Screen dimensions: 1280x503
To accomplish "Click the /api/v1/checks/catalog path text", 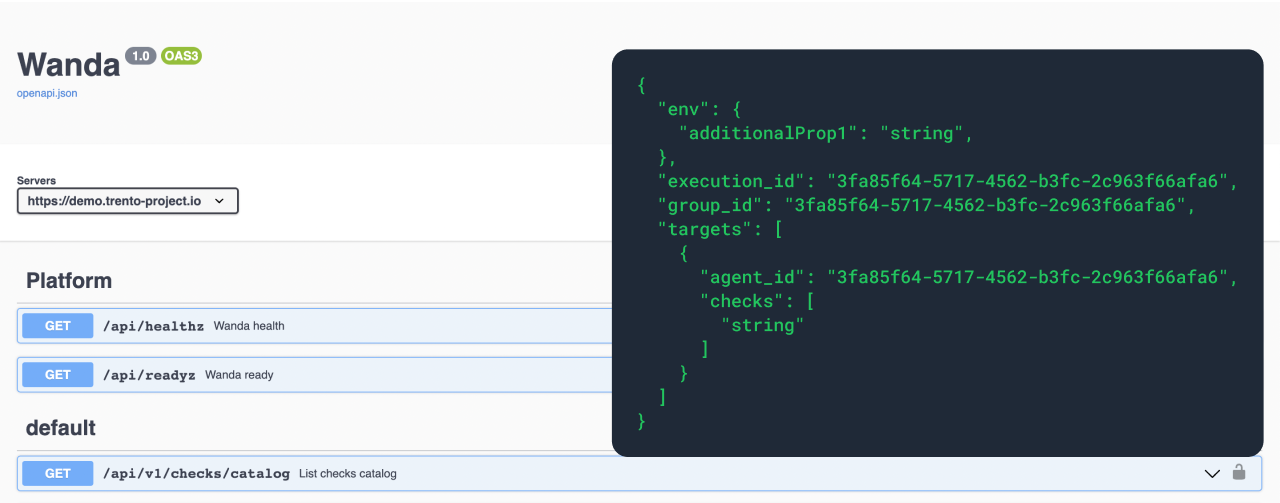I will (196, 473).
